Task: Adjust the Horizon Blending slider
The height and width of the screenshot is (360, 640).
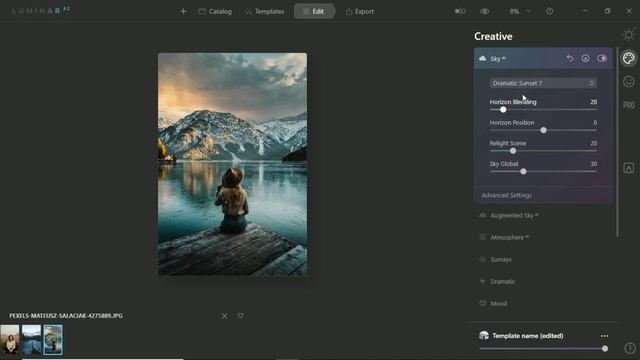Action: pos(503,109)
